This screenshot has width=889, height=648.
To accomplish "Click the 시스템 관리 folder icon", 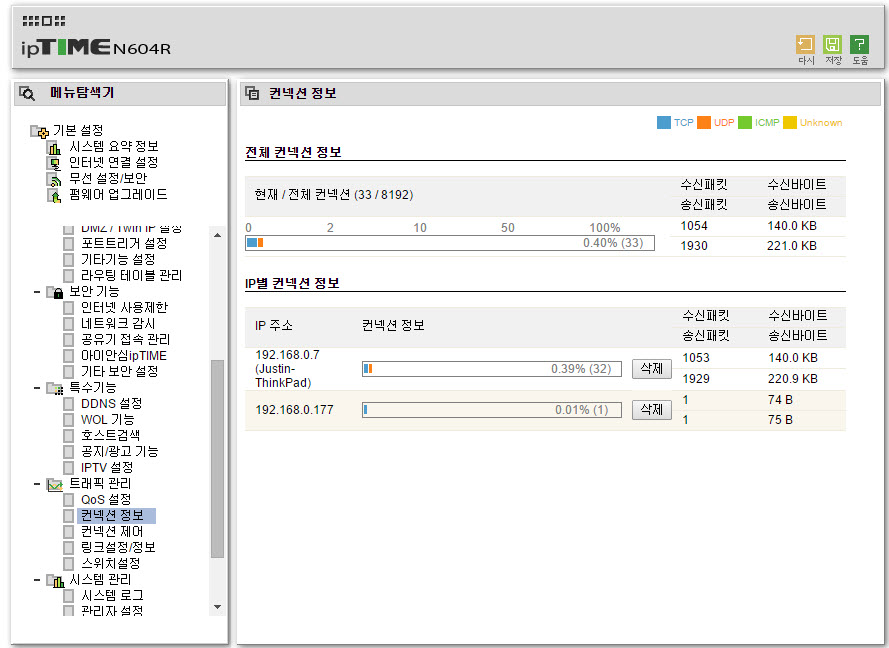I will point(55,581).
